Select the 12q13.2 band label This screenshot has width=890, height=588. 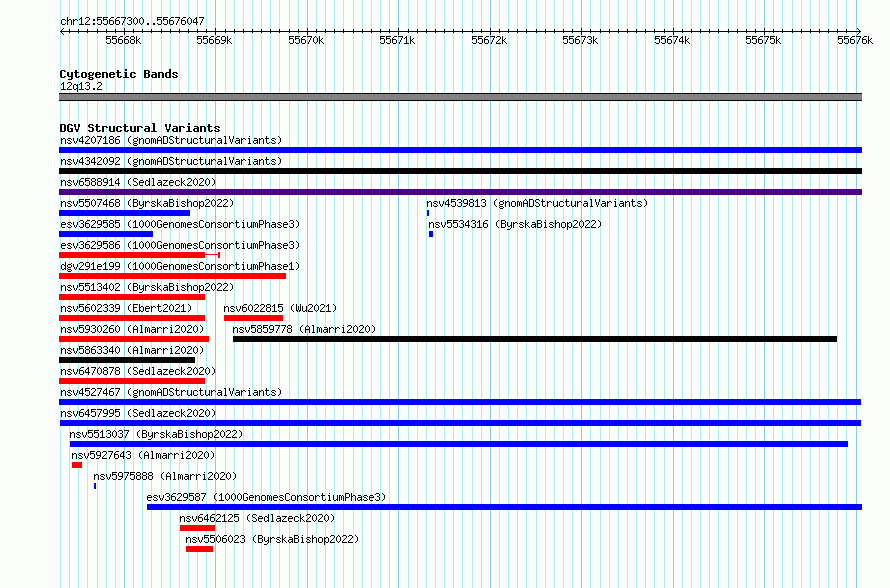point(81,86)
